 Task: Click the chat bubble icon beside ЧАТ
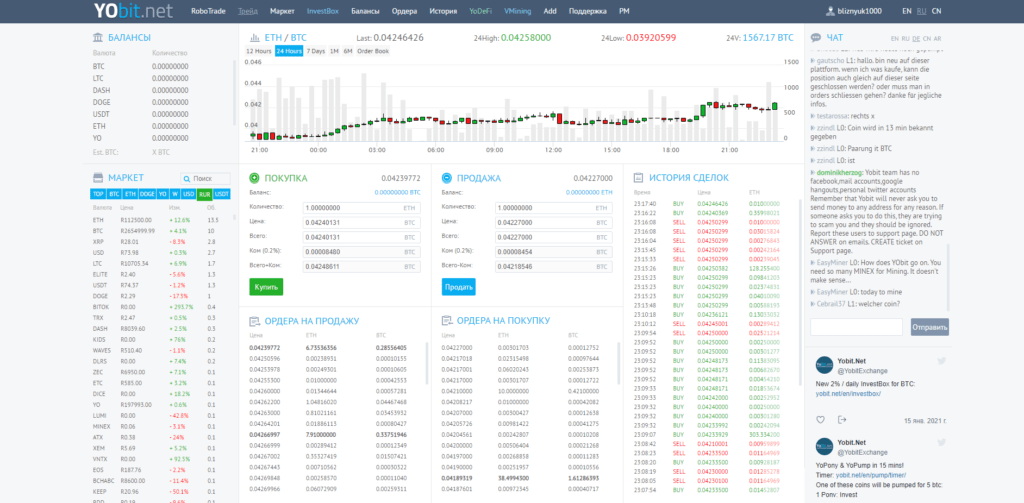[x=817, y=37]
